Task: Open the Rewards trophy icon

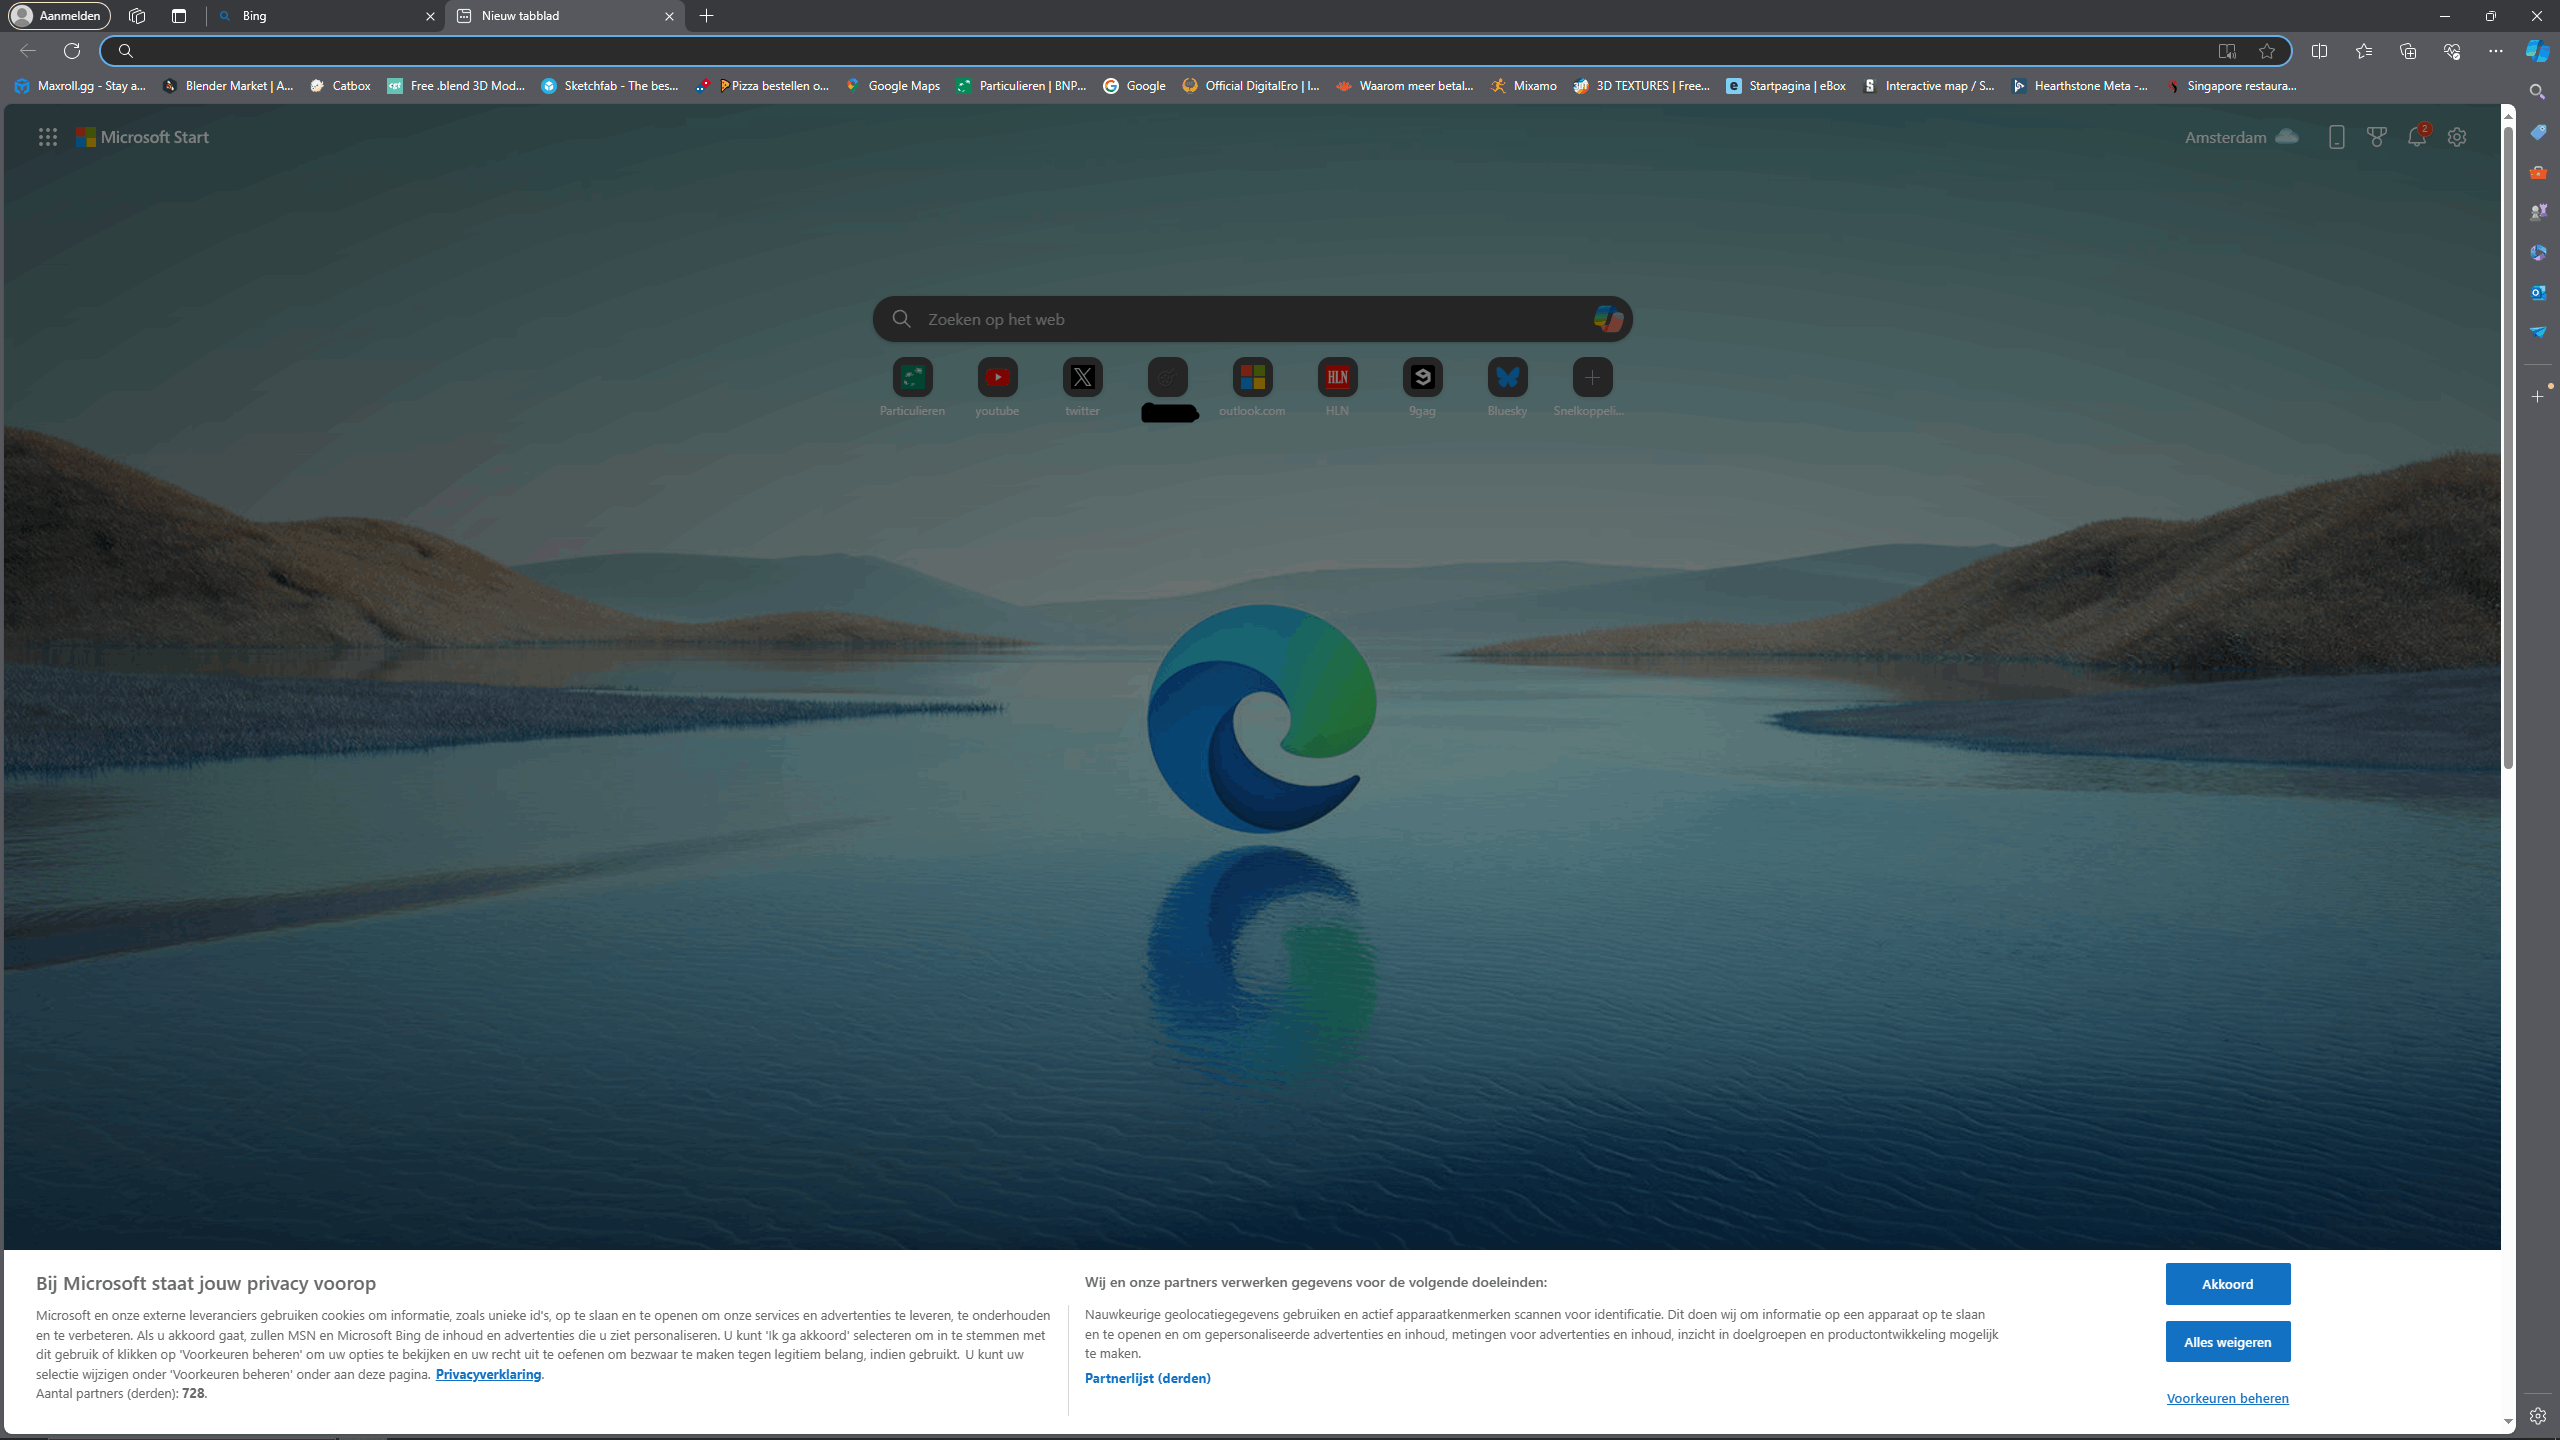Action: pos(2376,137)
